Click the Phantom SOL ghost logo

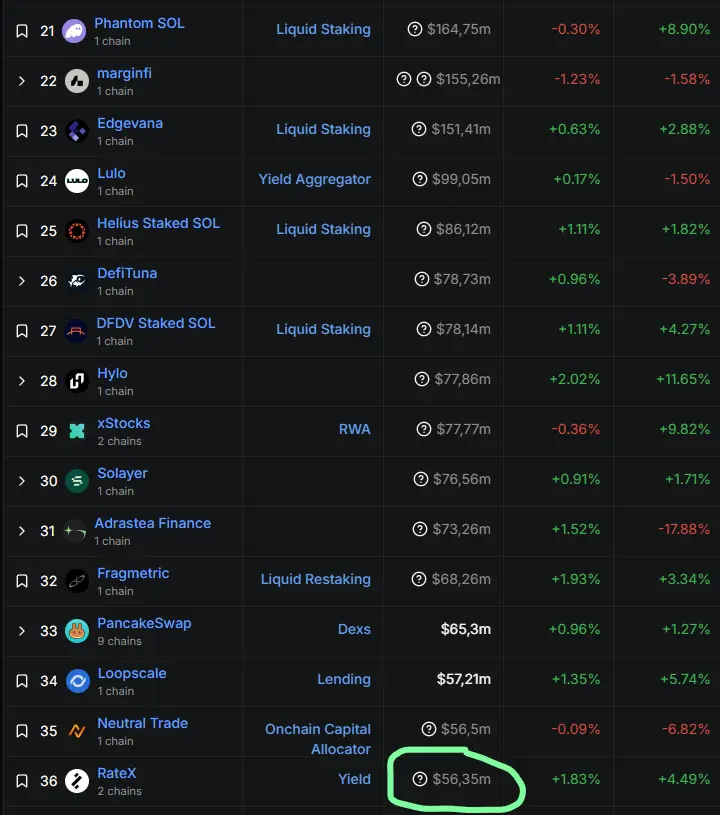[x=74, y=31]
